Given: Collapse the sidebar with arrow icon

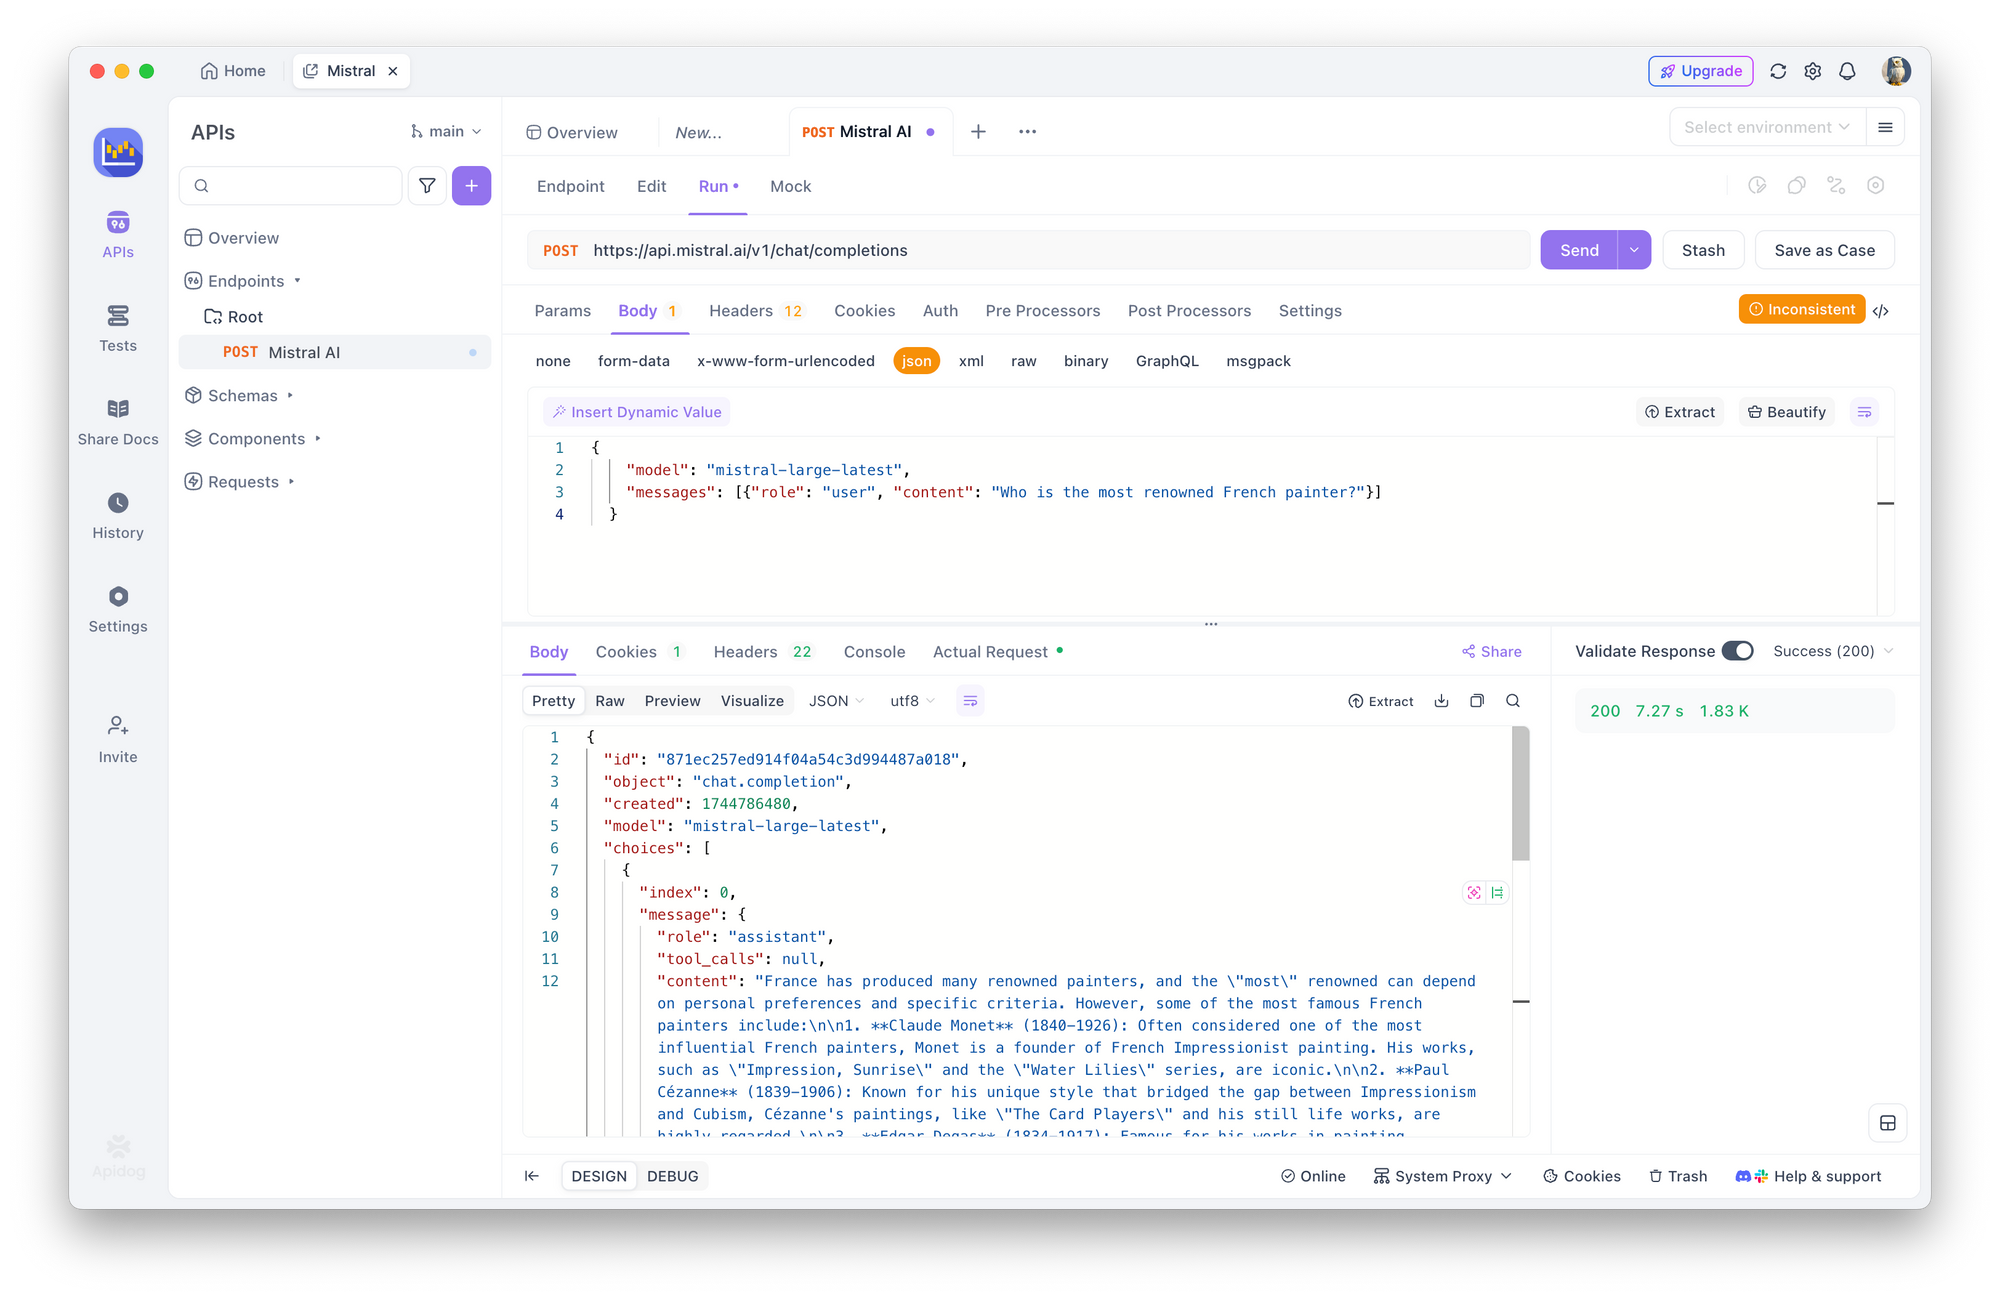Looking at the screenshot, I should click(532, 1176).
